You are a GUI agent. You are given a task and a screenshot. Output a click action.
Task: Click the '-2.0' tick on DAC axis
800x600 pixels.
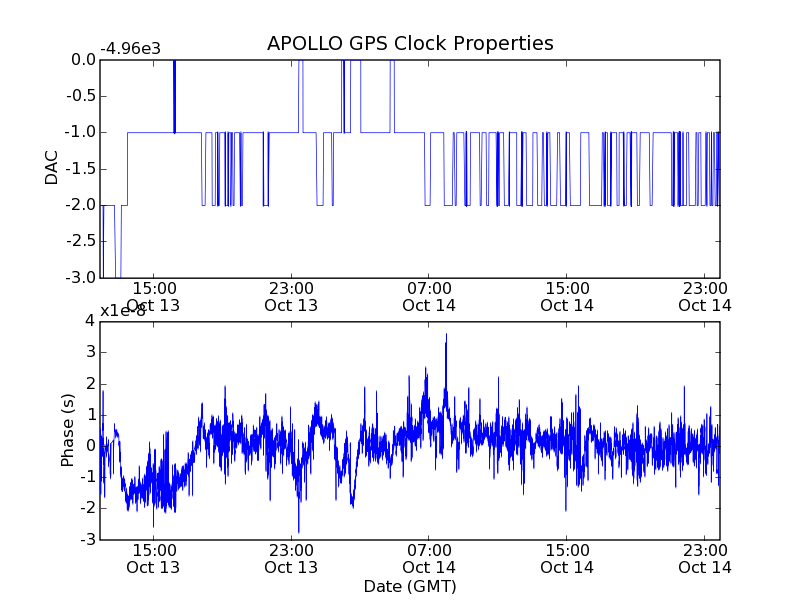81,205
